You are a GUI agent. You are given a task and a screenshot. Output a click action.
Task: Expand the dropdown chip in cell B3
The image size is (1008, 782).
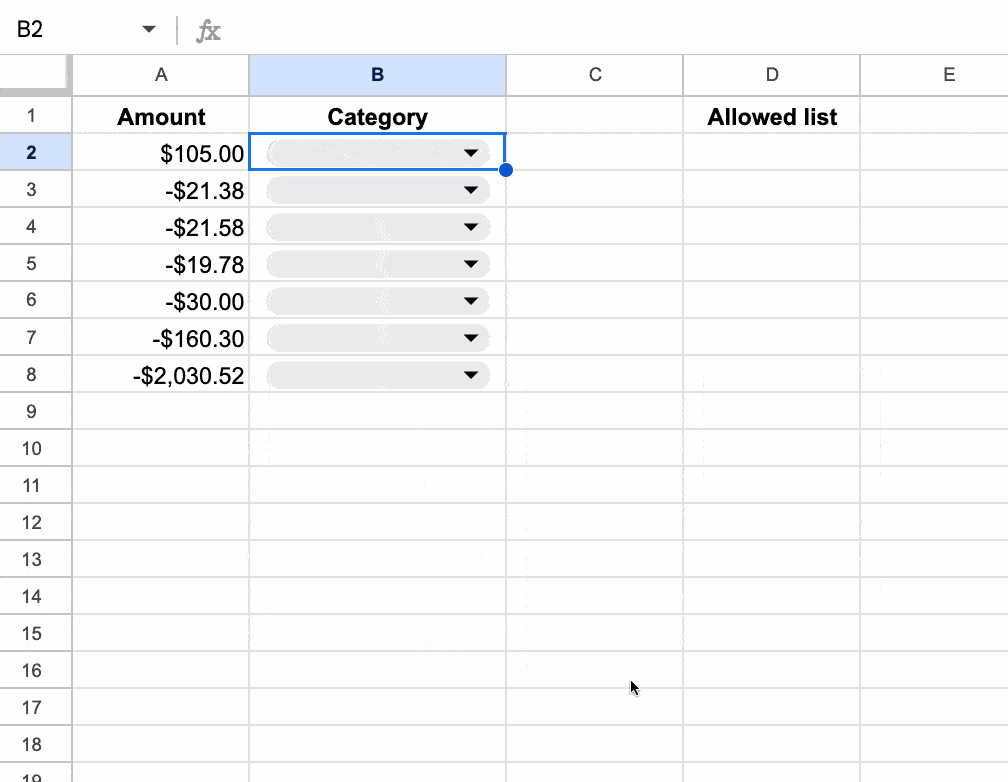(x=470, y=190)
